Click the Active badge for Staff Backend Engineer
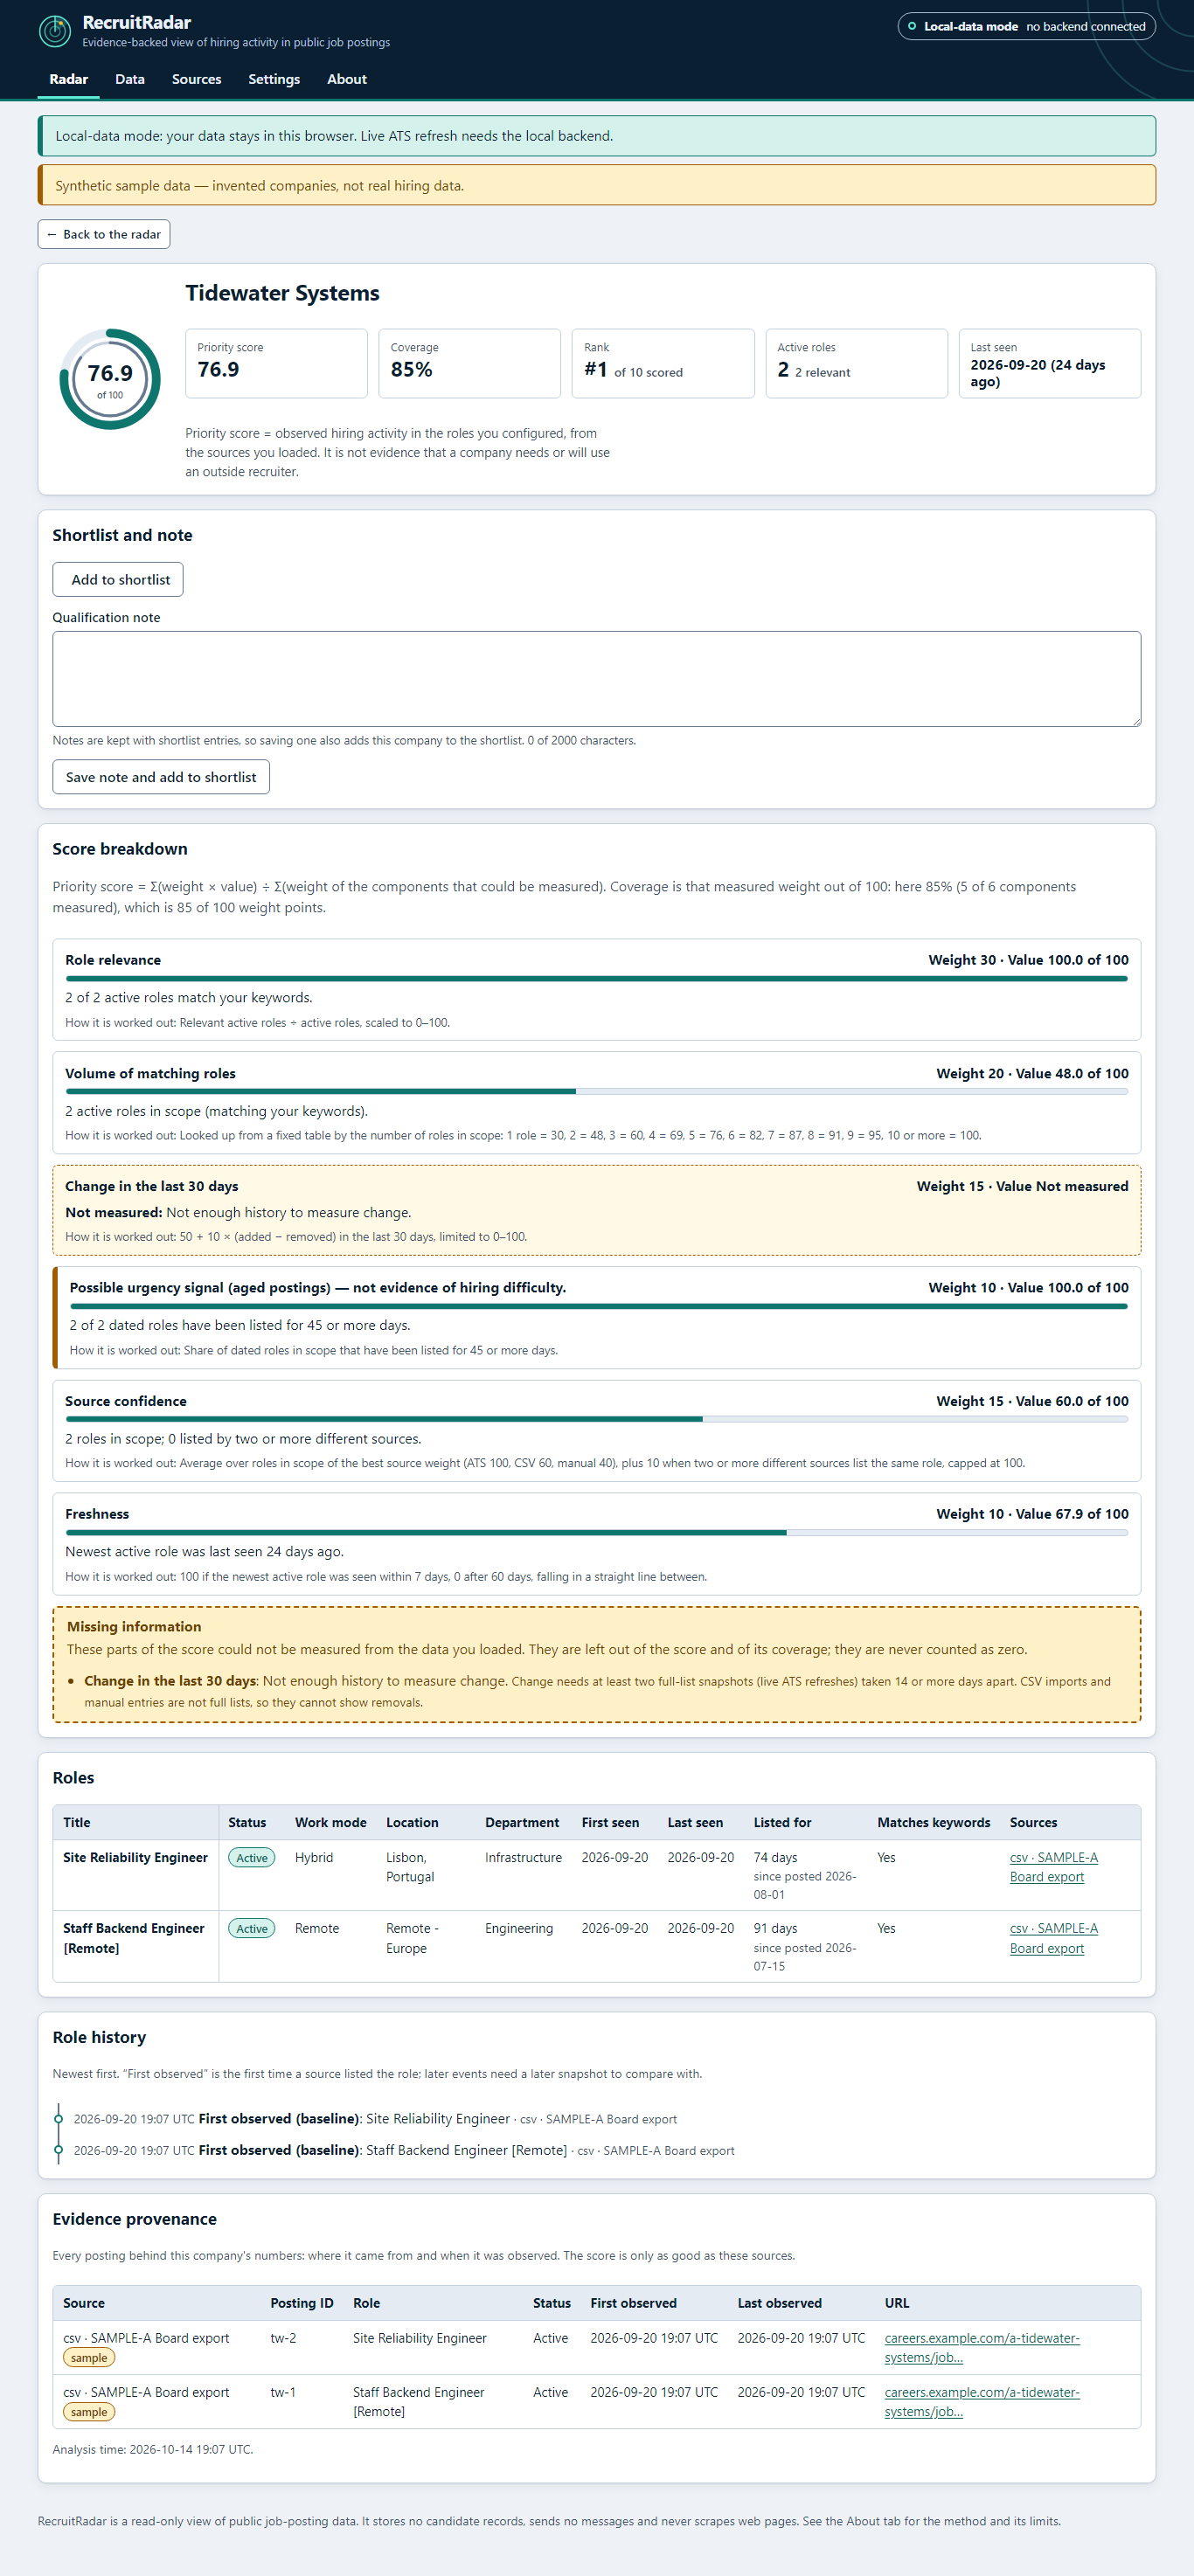Screen dimensions: 1194x2576 click(252, 1929)
